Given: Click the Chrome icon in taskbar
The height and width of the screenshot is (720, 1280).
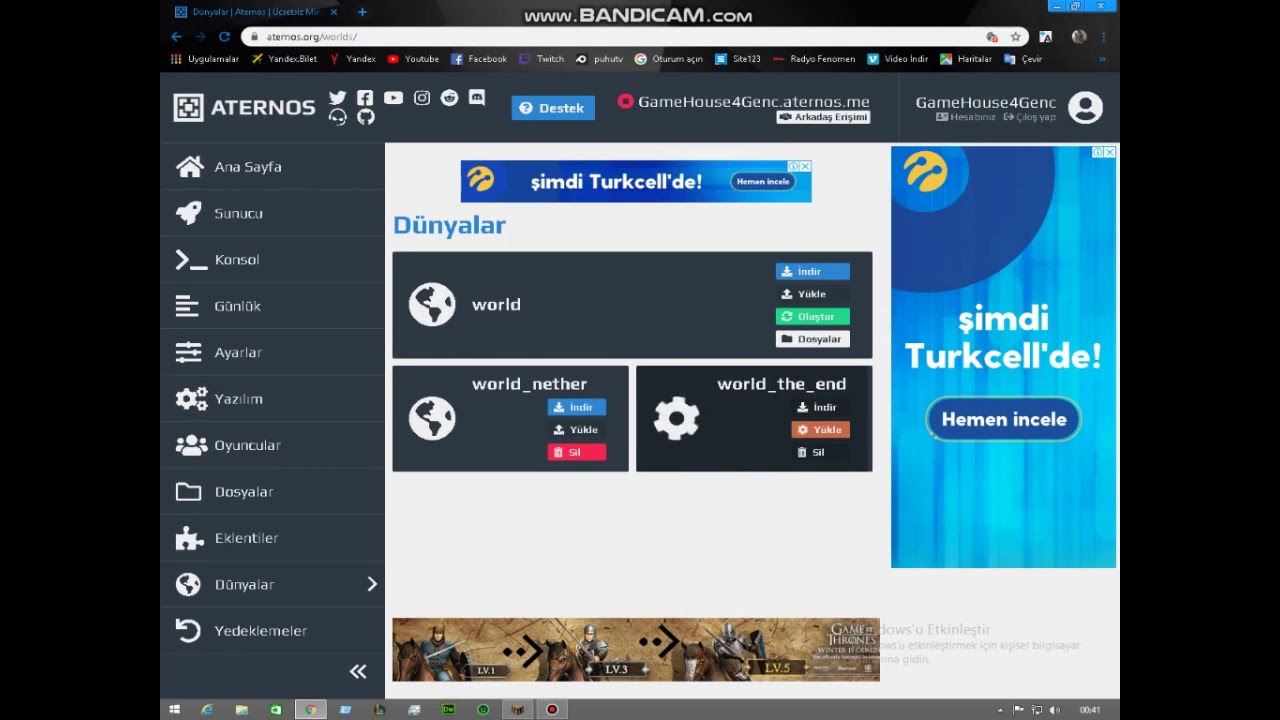Looking at the screenshot, I should (311, 710).
